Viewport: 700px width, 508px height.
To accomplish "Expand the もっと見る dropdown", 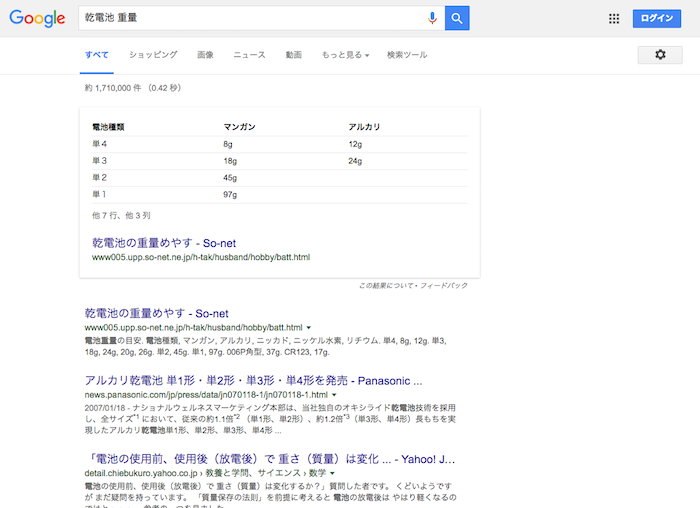I will coord(345,55).
